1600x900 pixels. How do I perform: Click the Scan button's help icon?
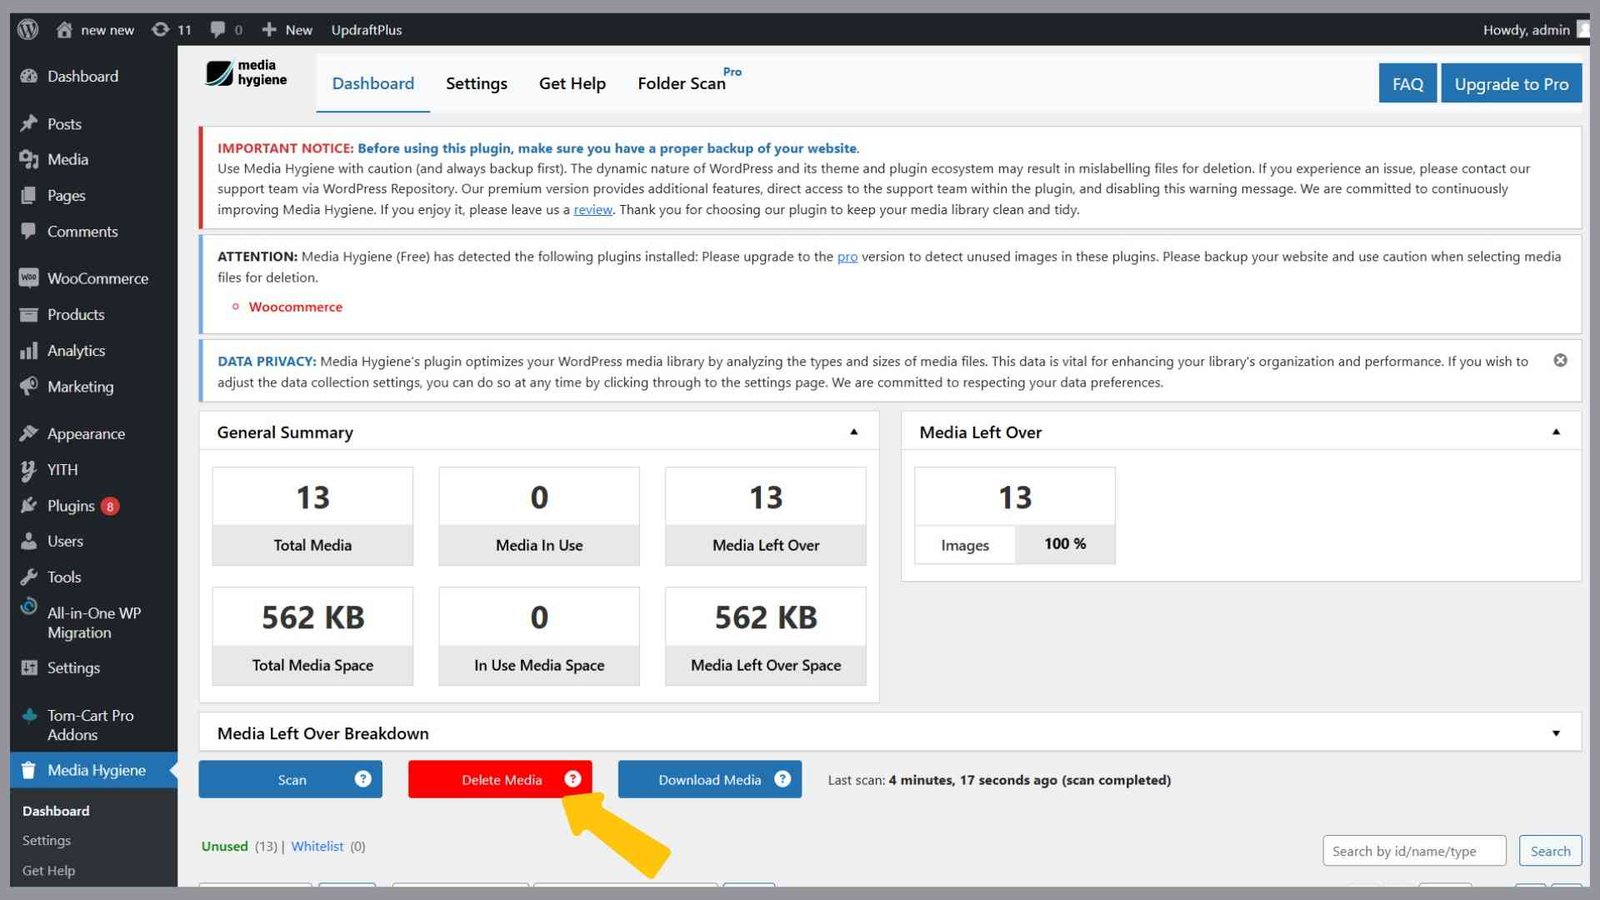(363, 778)
